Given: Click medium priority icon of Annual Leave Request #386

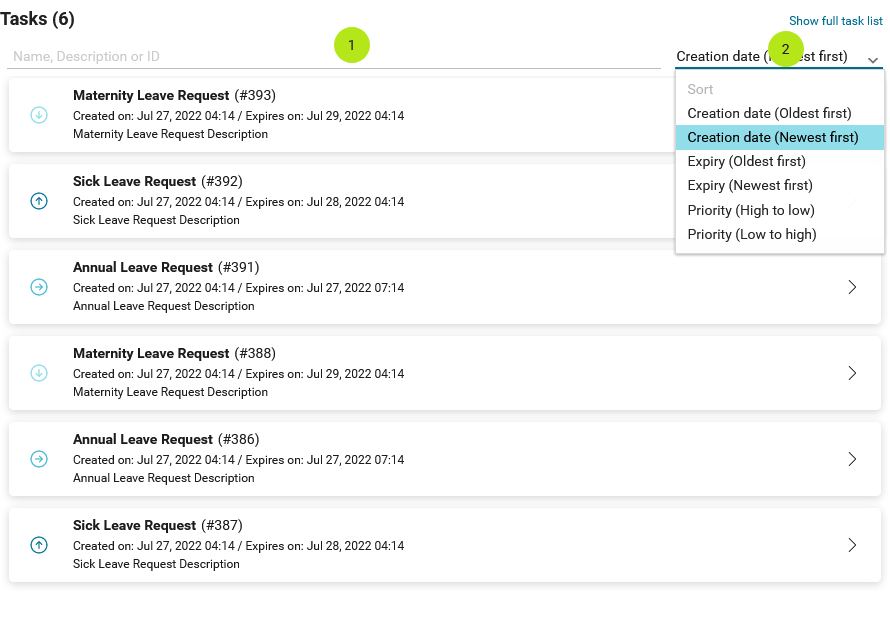Looking at the screenshot, I should [x=39, y=459].
